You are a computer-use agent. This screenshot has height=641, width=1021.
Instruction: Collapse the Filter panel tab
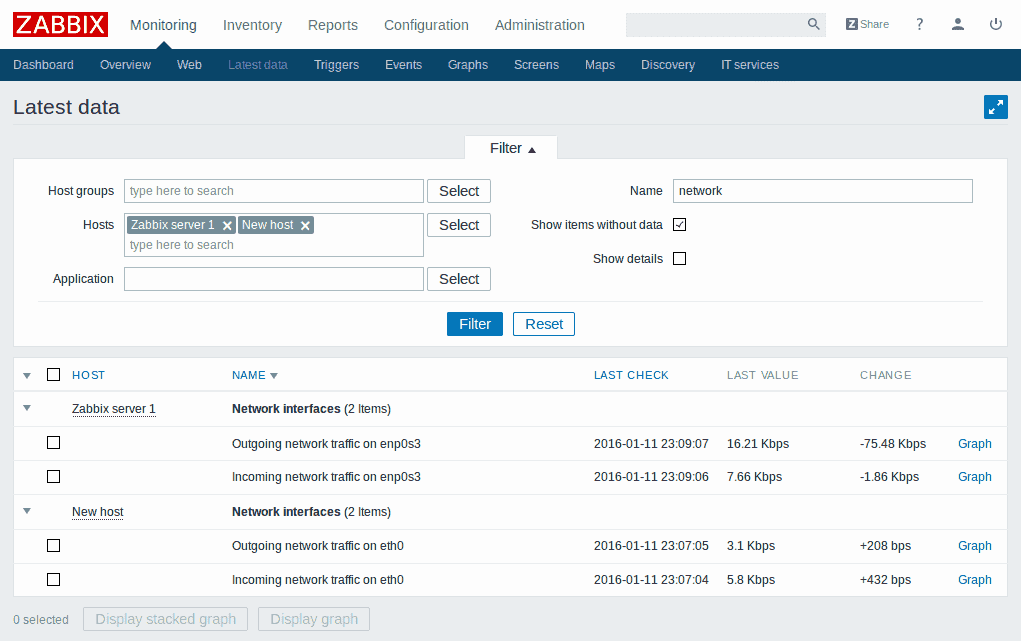[511, 148]
